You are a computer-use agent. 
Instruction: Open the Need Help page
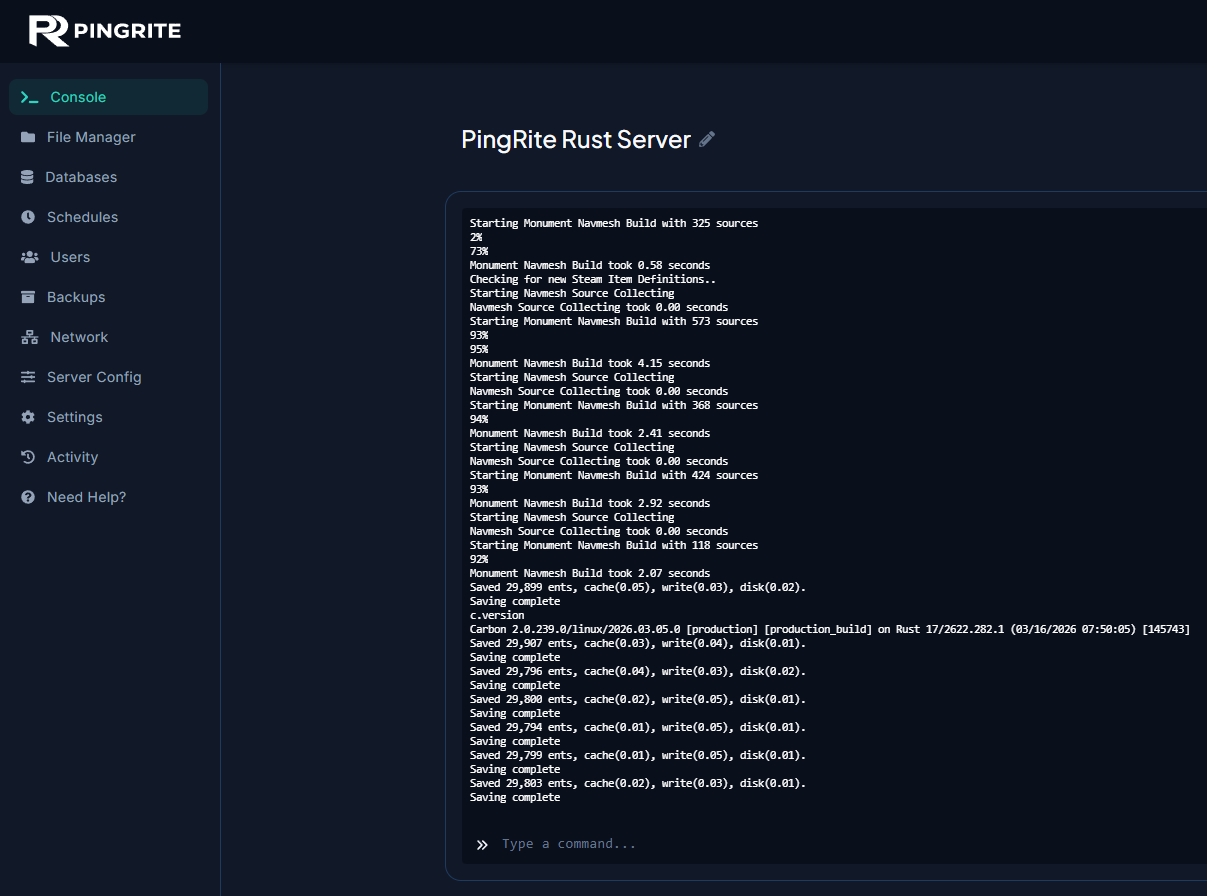[x=87, y=497]
